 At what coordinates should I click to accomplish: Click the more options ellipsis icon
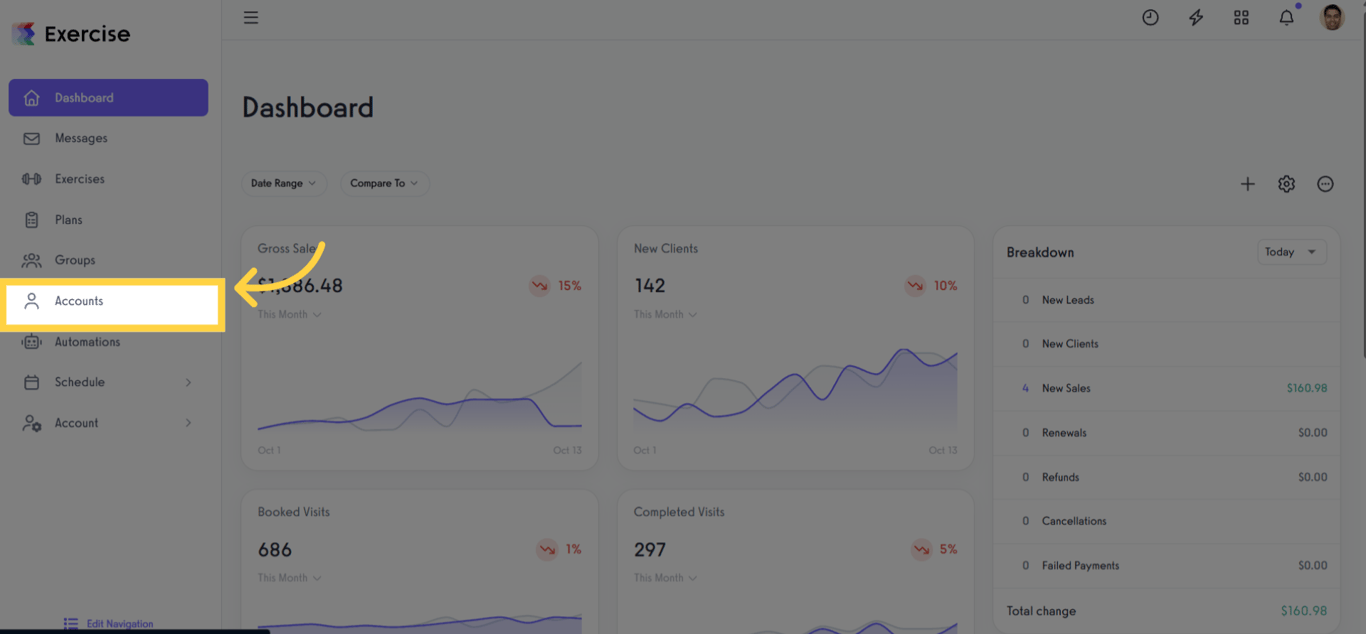coord(1325,184)
